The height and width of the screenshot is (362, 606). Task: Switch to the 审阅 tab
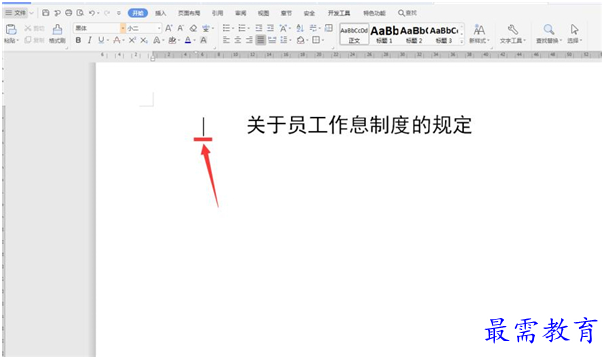240,13
